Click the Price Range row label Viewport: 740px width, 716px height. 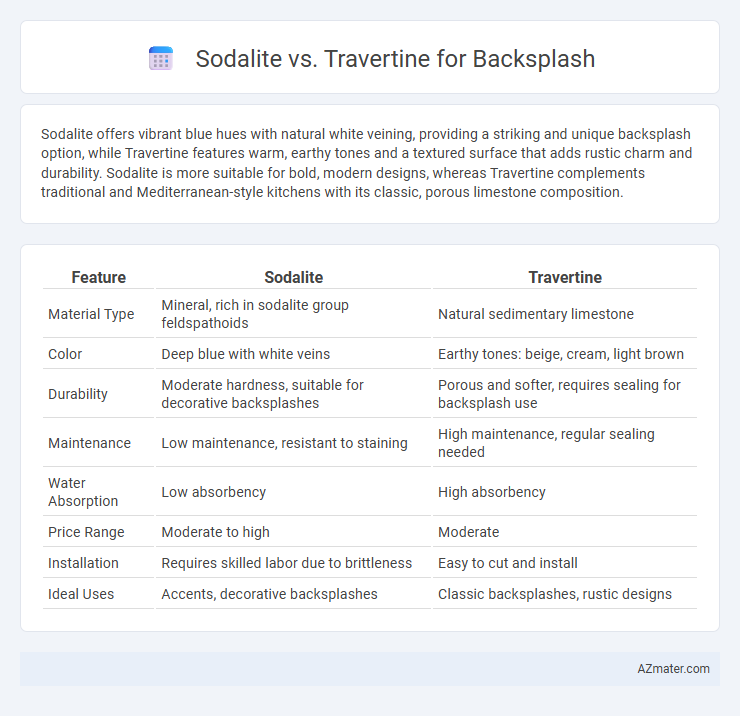[x=86, y=532]
